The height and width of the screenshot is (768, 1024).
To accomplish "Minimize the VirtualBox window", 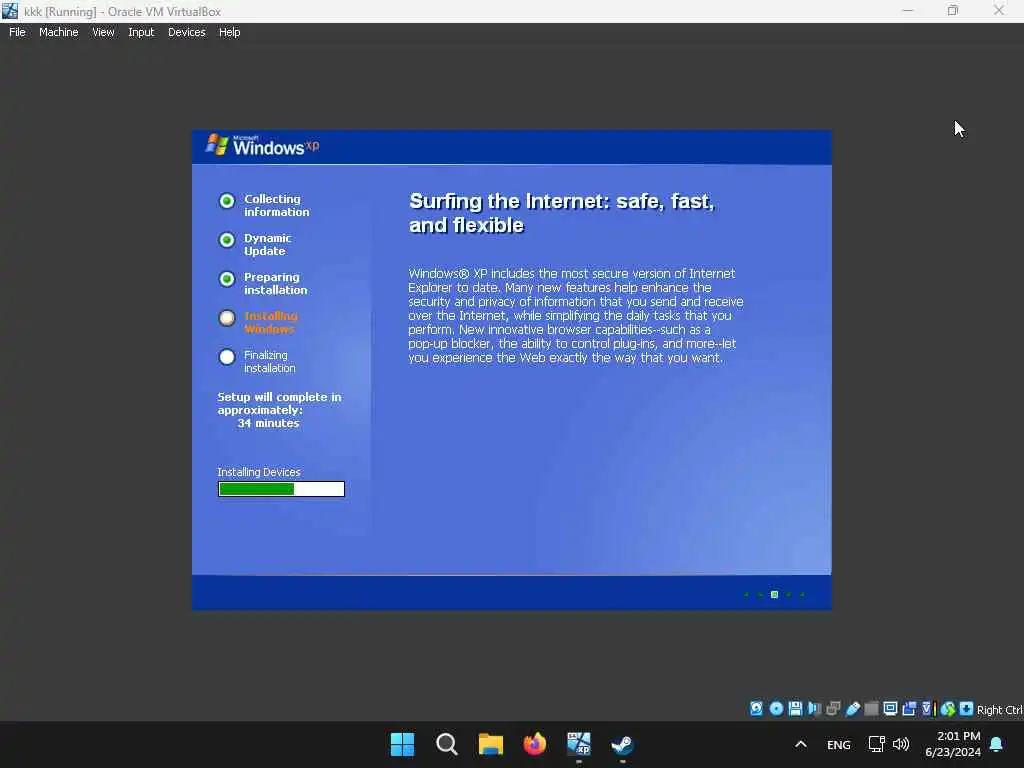I will click(908, 10).
